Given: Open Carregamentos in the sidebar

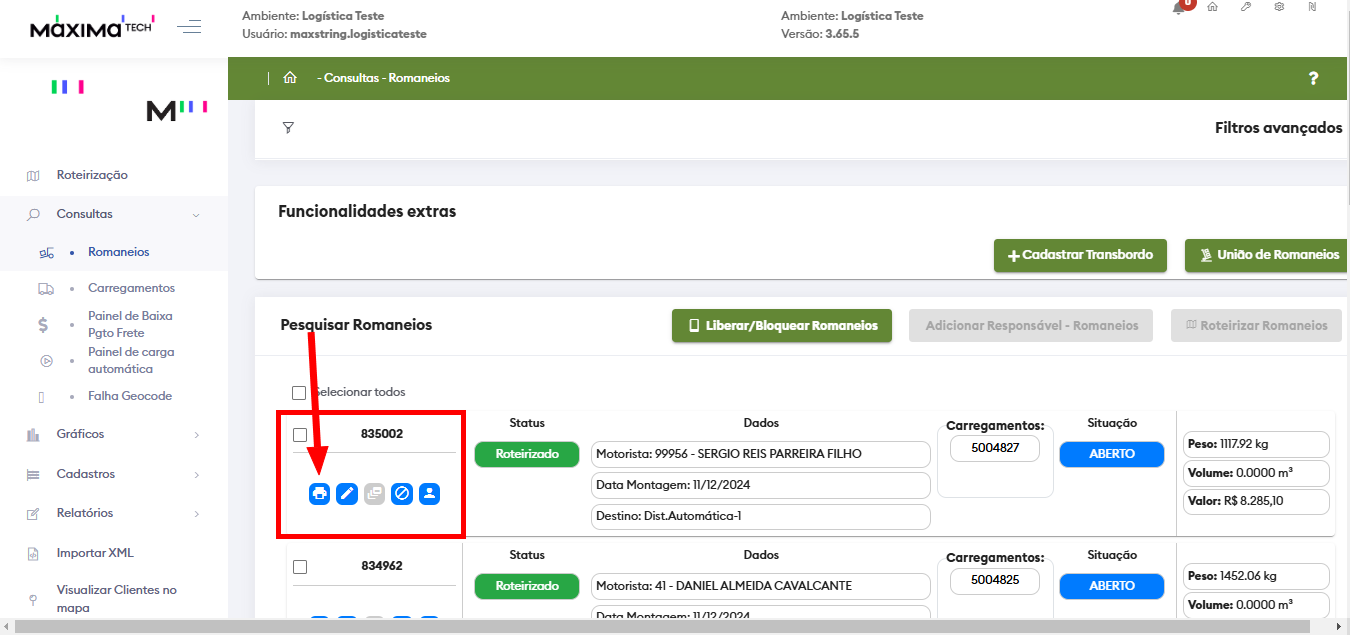Looking at the screenshot, I should [x=131, y=288].
